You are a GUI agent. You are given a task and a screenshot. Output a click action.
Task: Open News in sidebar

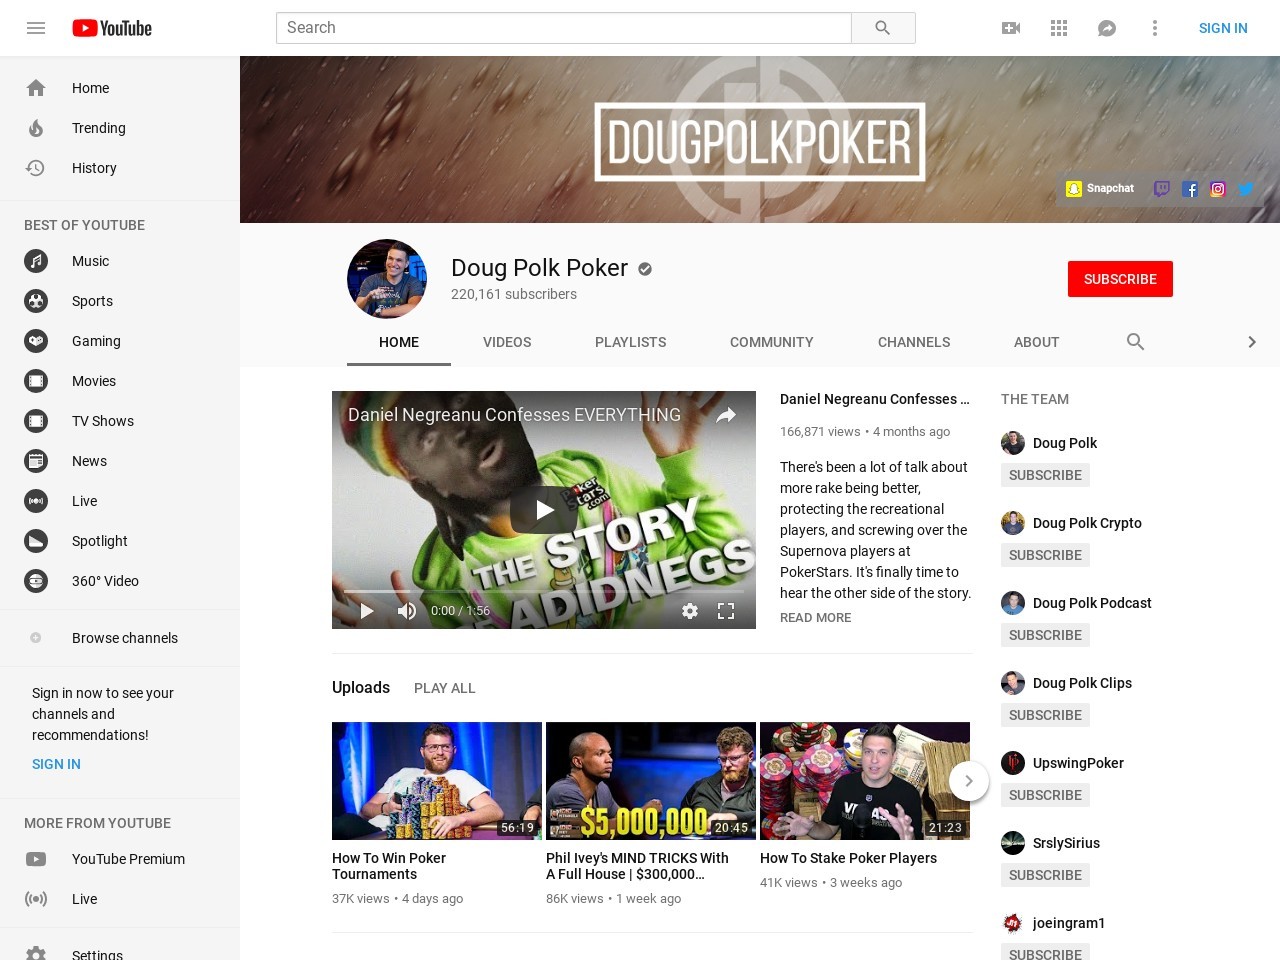point(120,461)
